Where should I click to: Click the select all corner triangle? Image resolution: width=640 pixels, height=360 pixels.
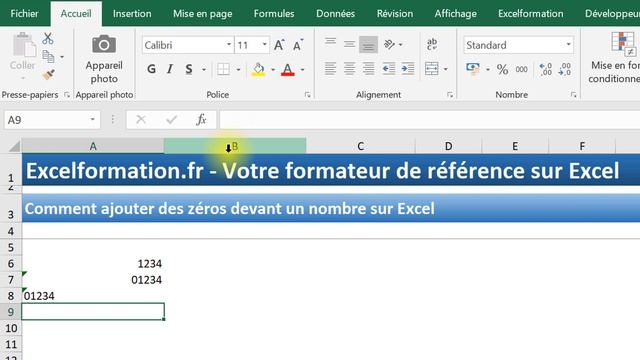point(14,146)
